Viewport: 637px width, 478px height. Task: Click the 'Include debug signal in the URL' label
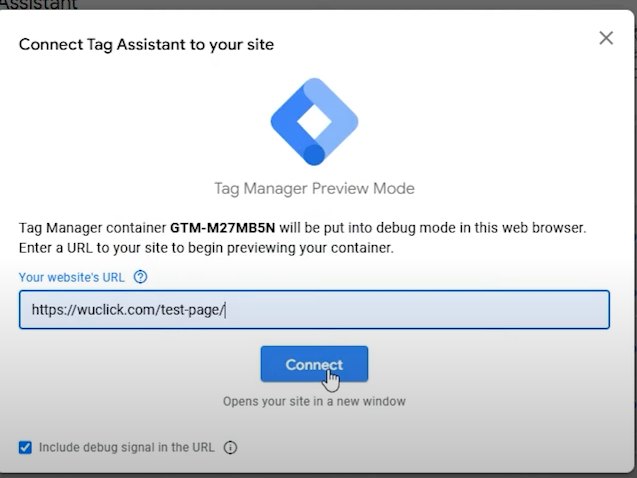point(126,447)
